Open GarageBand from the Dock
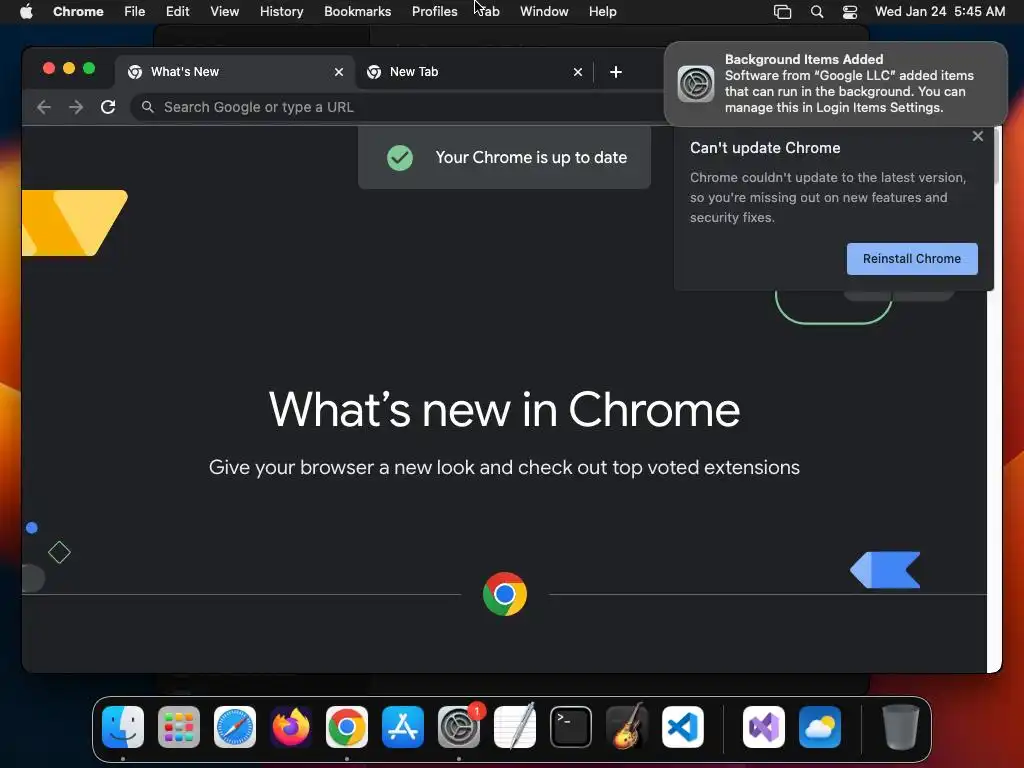Image resolution: width=1024 pixels, height=768 pixels. pos(627,727)
